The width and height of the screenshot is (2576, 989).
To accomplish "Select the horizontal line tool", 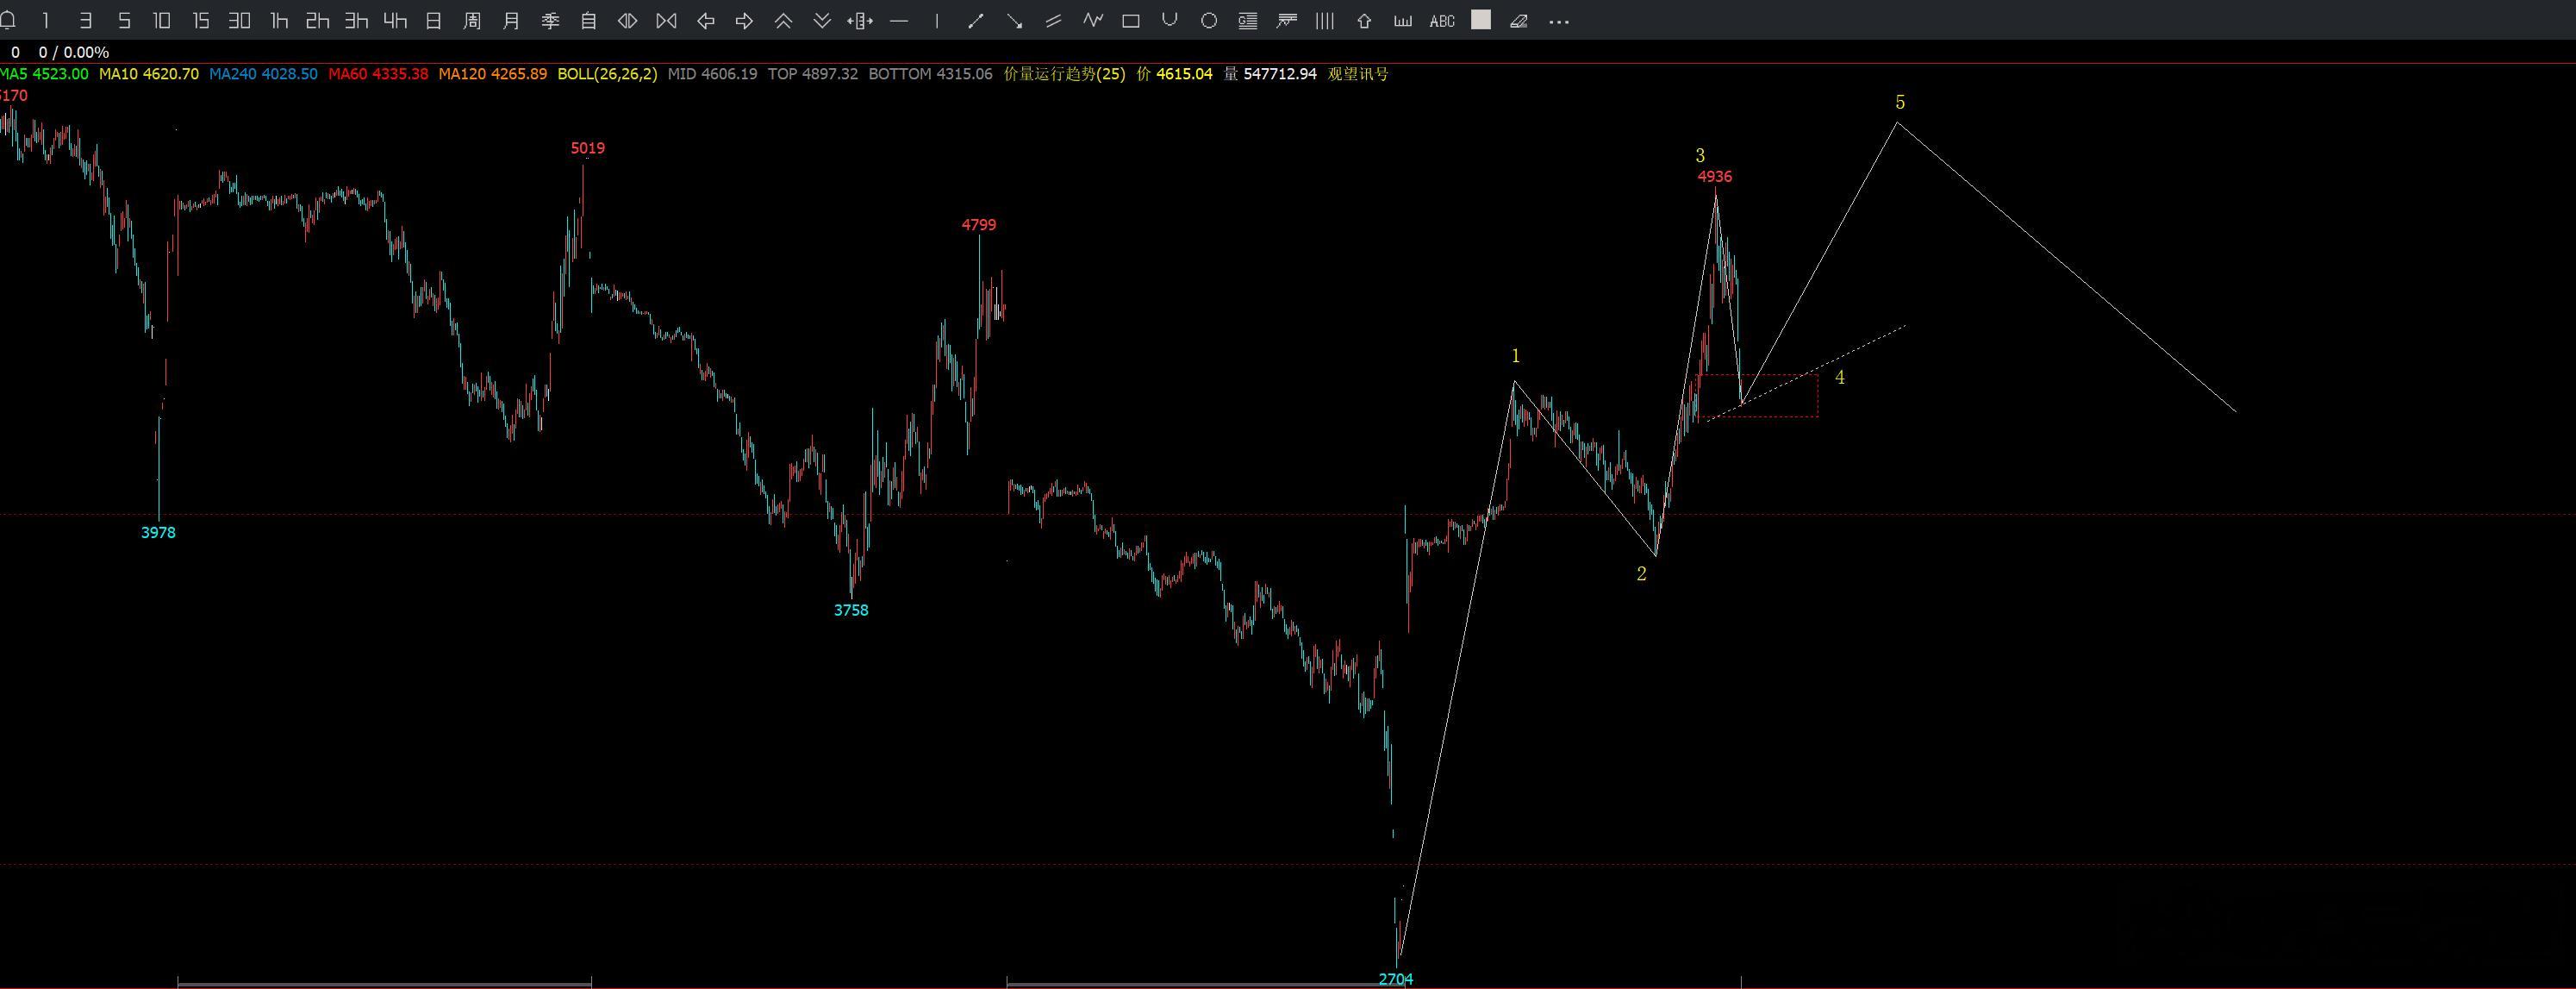I will pyautogui.click(x=899, y=21).
